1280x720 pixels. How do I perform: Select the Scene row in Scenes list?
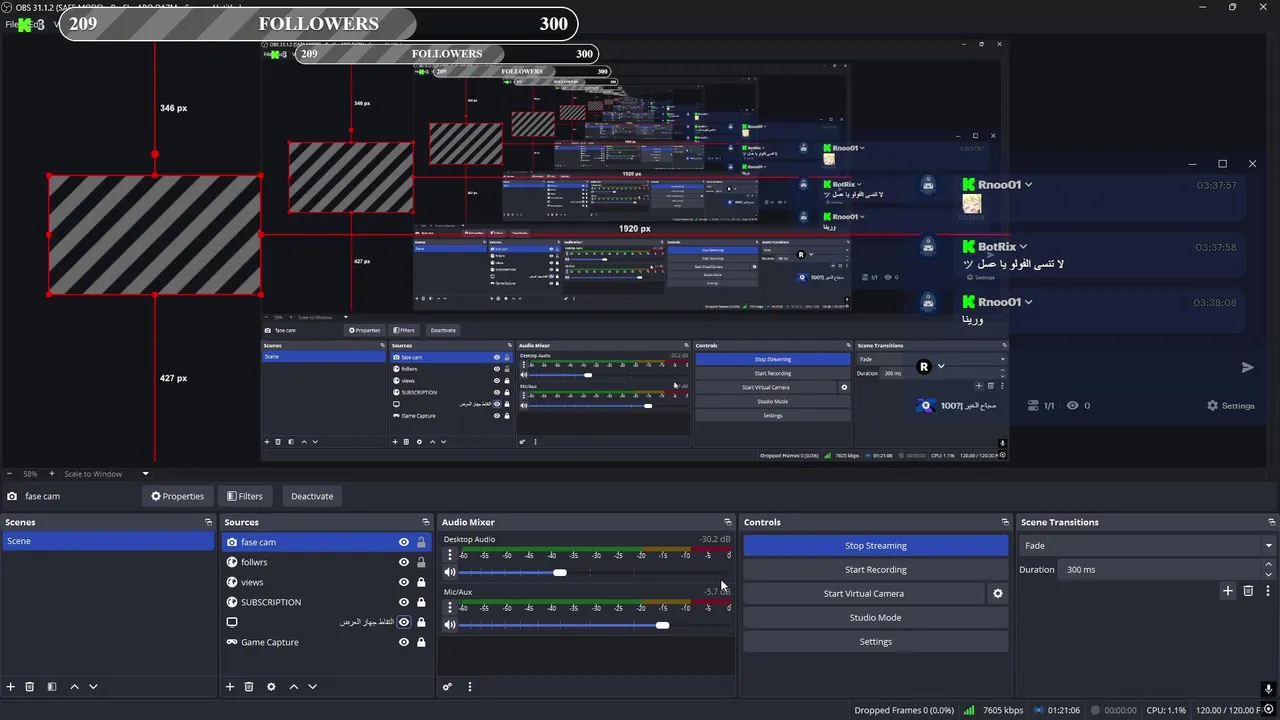pos(108,541)
